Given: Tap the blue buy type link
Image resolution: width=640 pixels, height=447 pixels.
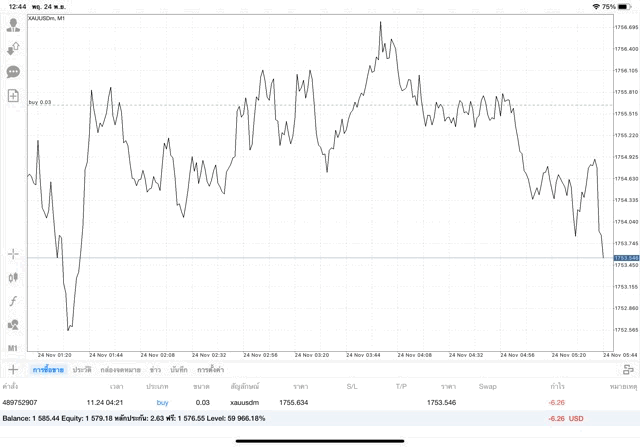Looking at the screenshot, I should 162,402.
